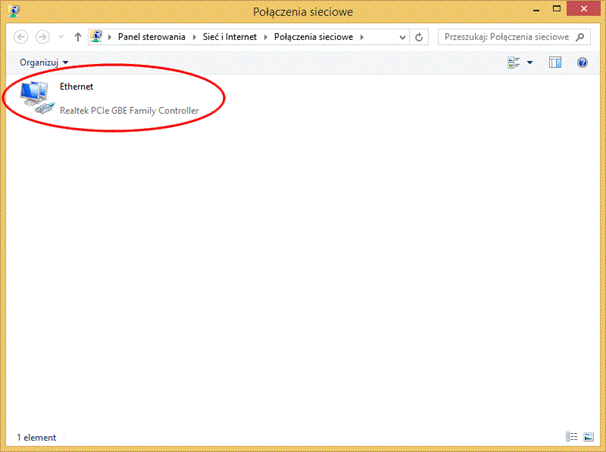Screen dimensions: 606x452
Task: Open recent locations dropdown arrow
Action: click(x=61, y=37)
